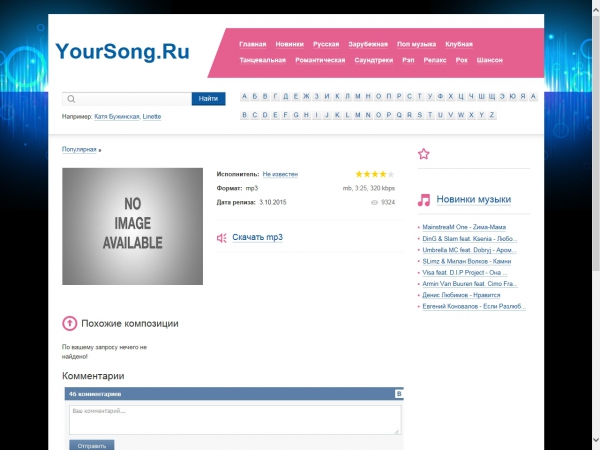Select Cyrillic letter Ш in alphabet index
This screenshot has height=450, width=600.
pos(481,96)
